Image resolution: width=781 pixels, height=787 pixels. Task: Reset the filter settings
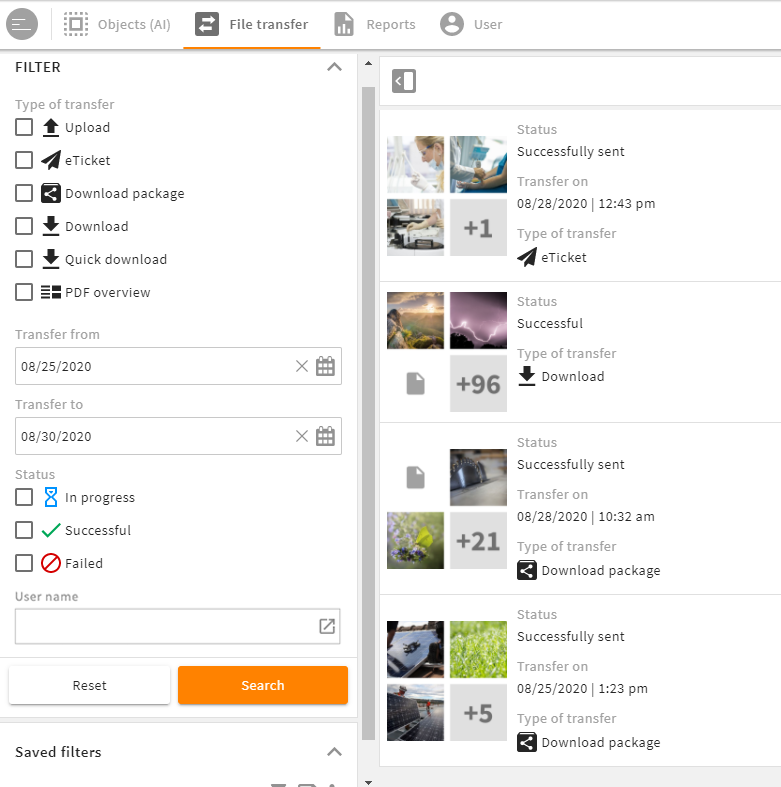[x=89, y=685]
